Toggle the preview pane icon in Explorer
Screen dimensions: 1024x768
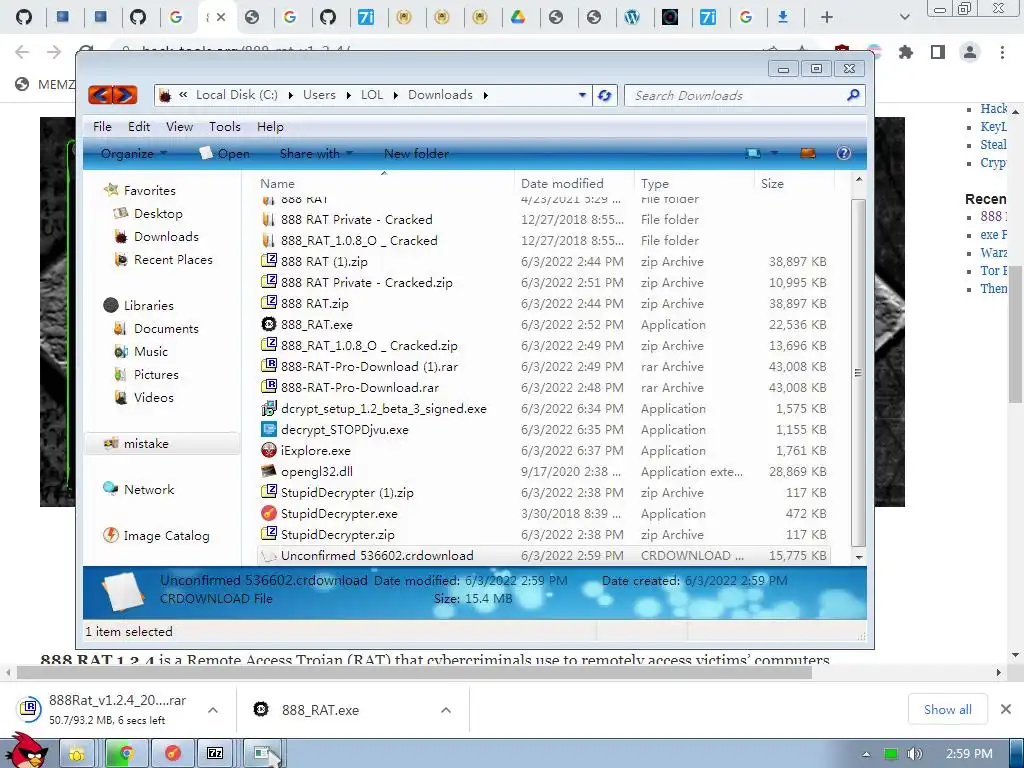coord(808,153)
